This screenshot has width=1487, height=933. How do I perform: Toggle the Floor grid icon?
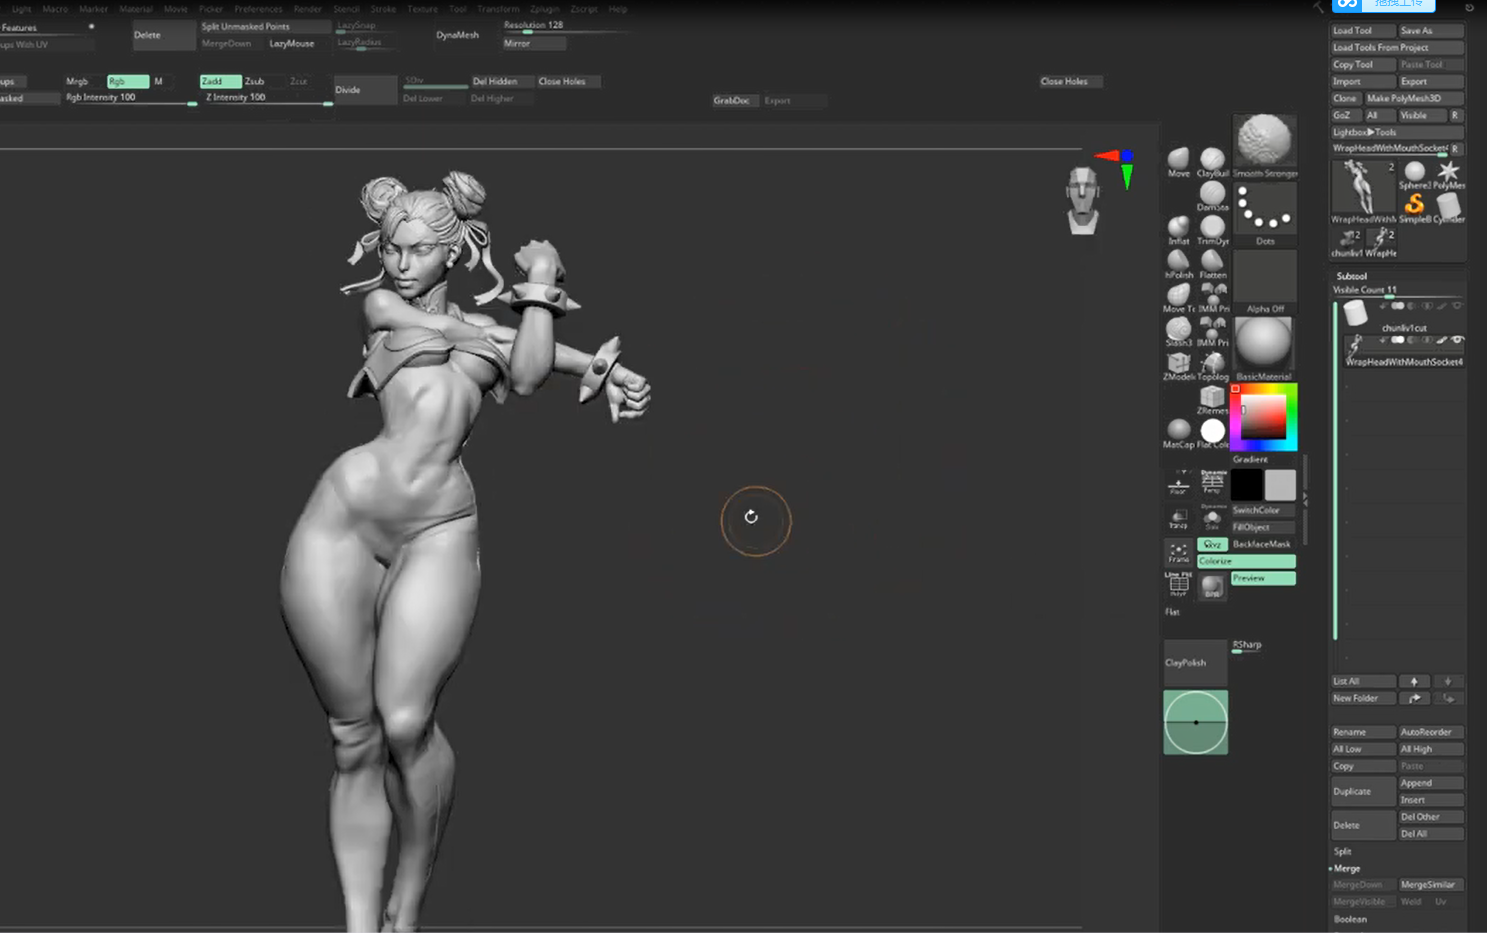pyautogui.click(x=1179, y=484)
